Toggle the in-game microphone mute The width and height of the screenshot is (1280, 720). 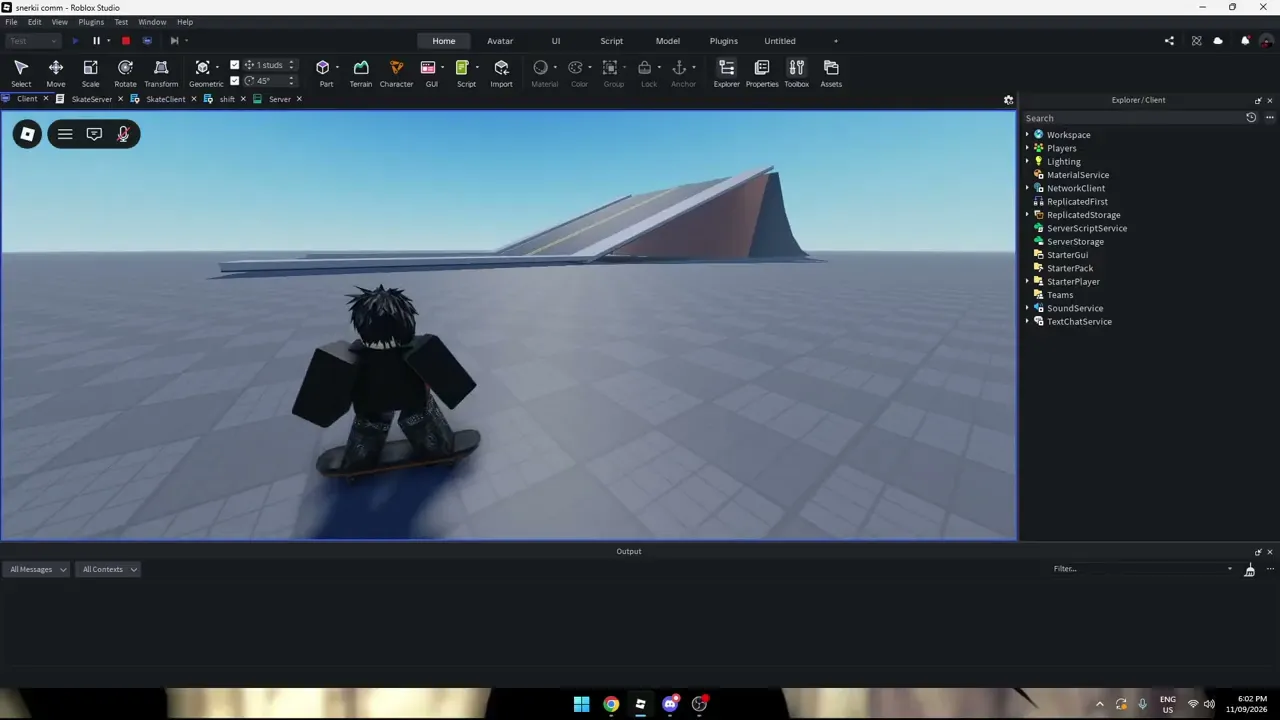[x=123, y=134]
